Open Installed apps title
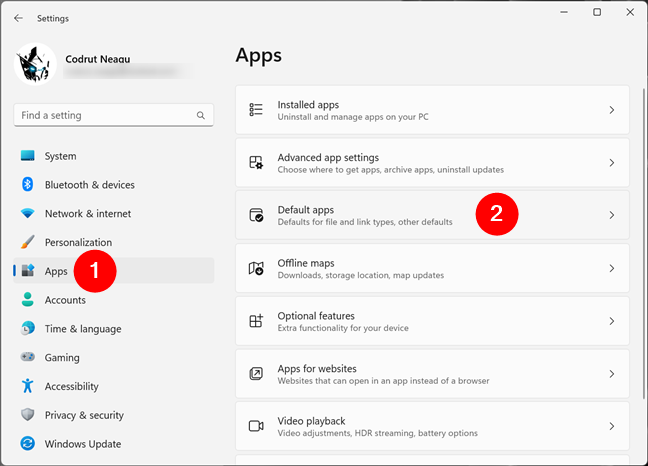This screenshot has height=466, width=648. point(308,105)
